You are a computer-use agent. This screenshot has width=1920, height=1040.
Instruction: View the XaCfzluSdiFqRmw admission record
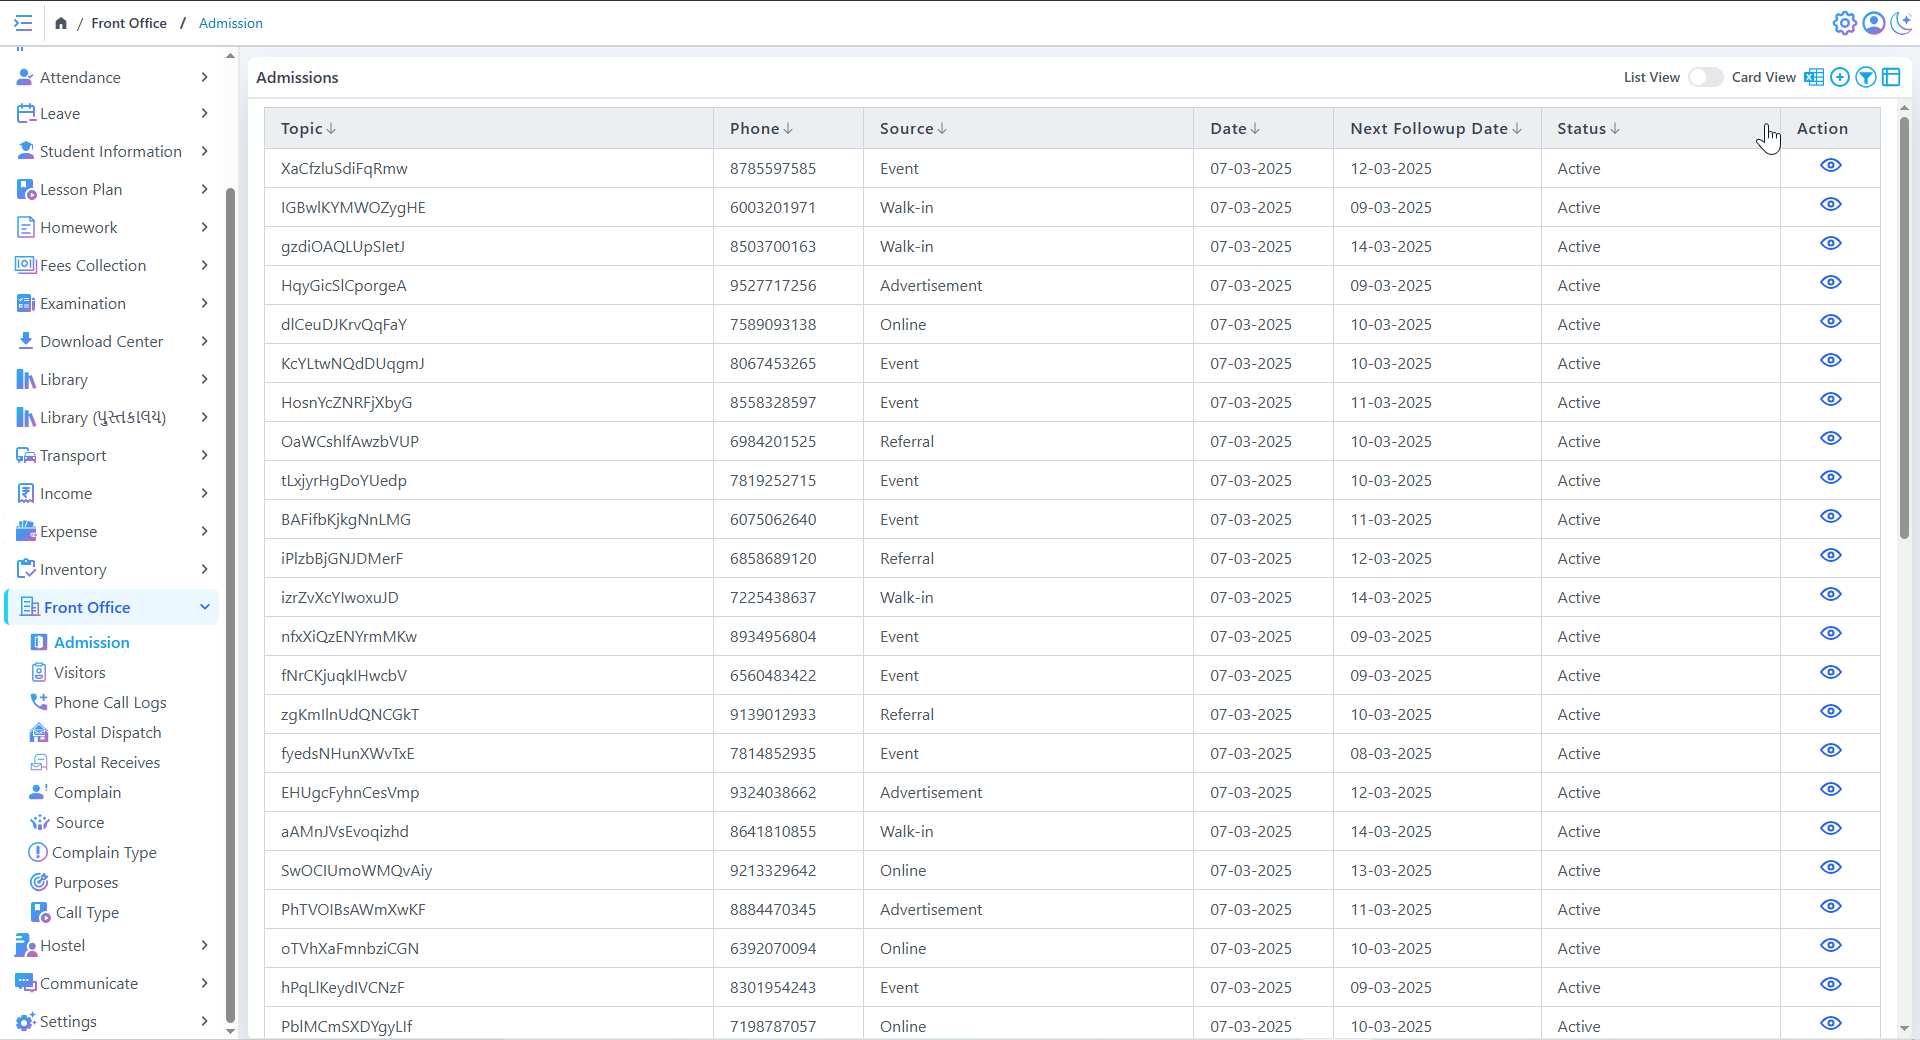tap(1830, 166)
